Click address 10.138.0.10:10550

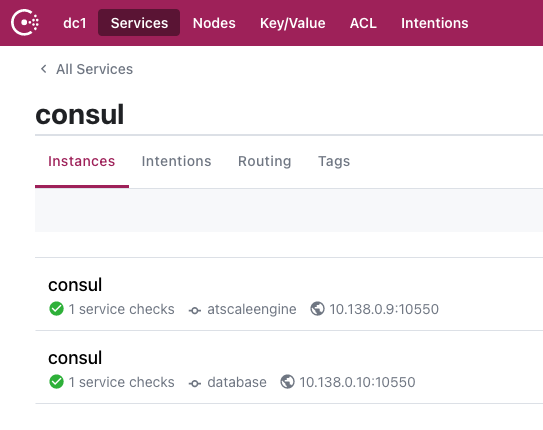click(357, 382)
